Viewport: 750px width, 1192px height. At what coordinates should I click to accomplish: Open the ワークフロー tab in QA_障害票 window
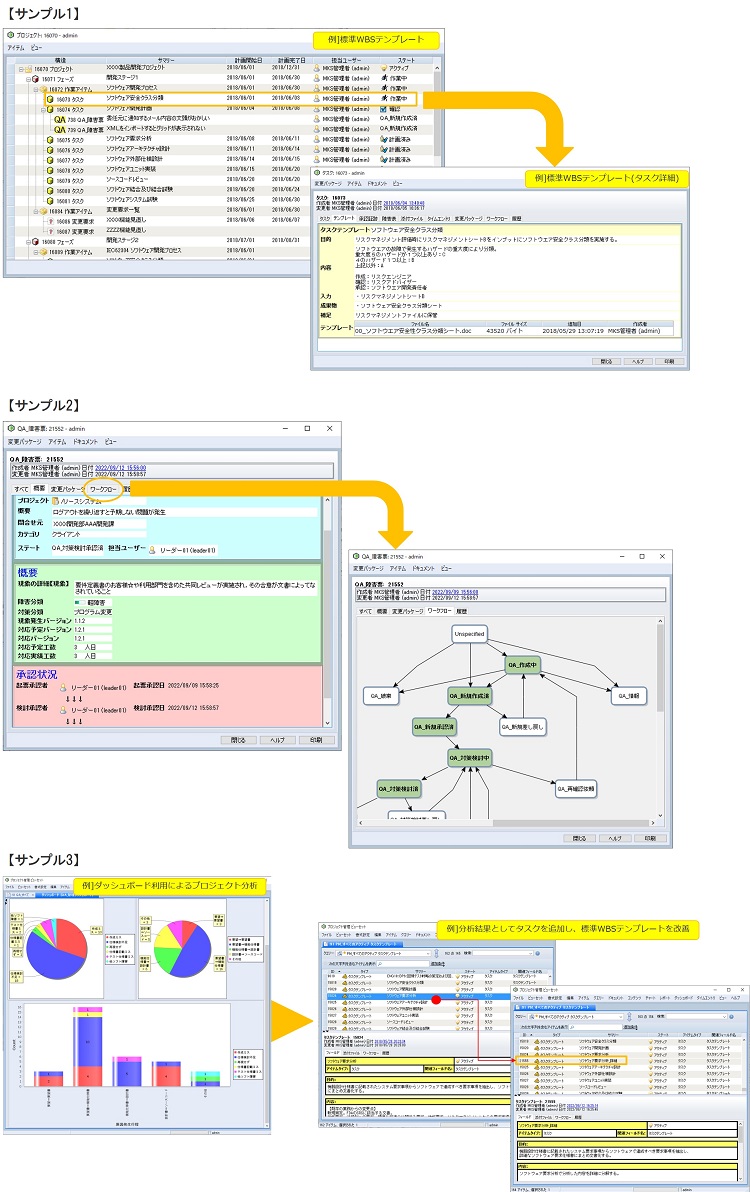pos(104,489)
